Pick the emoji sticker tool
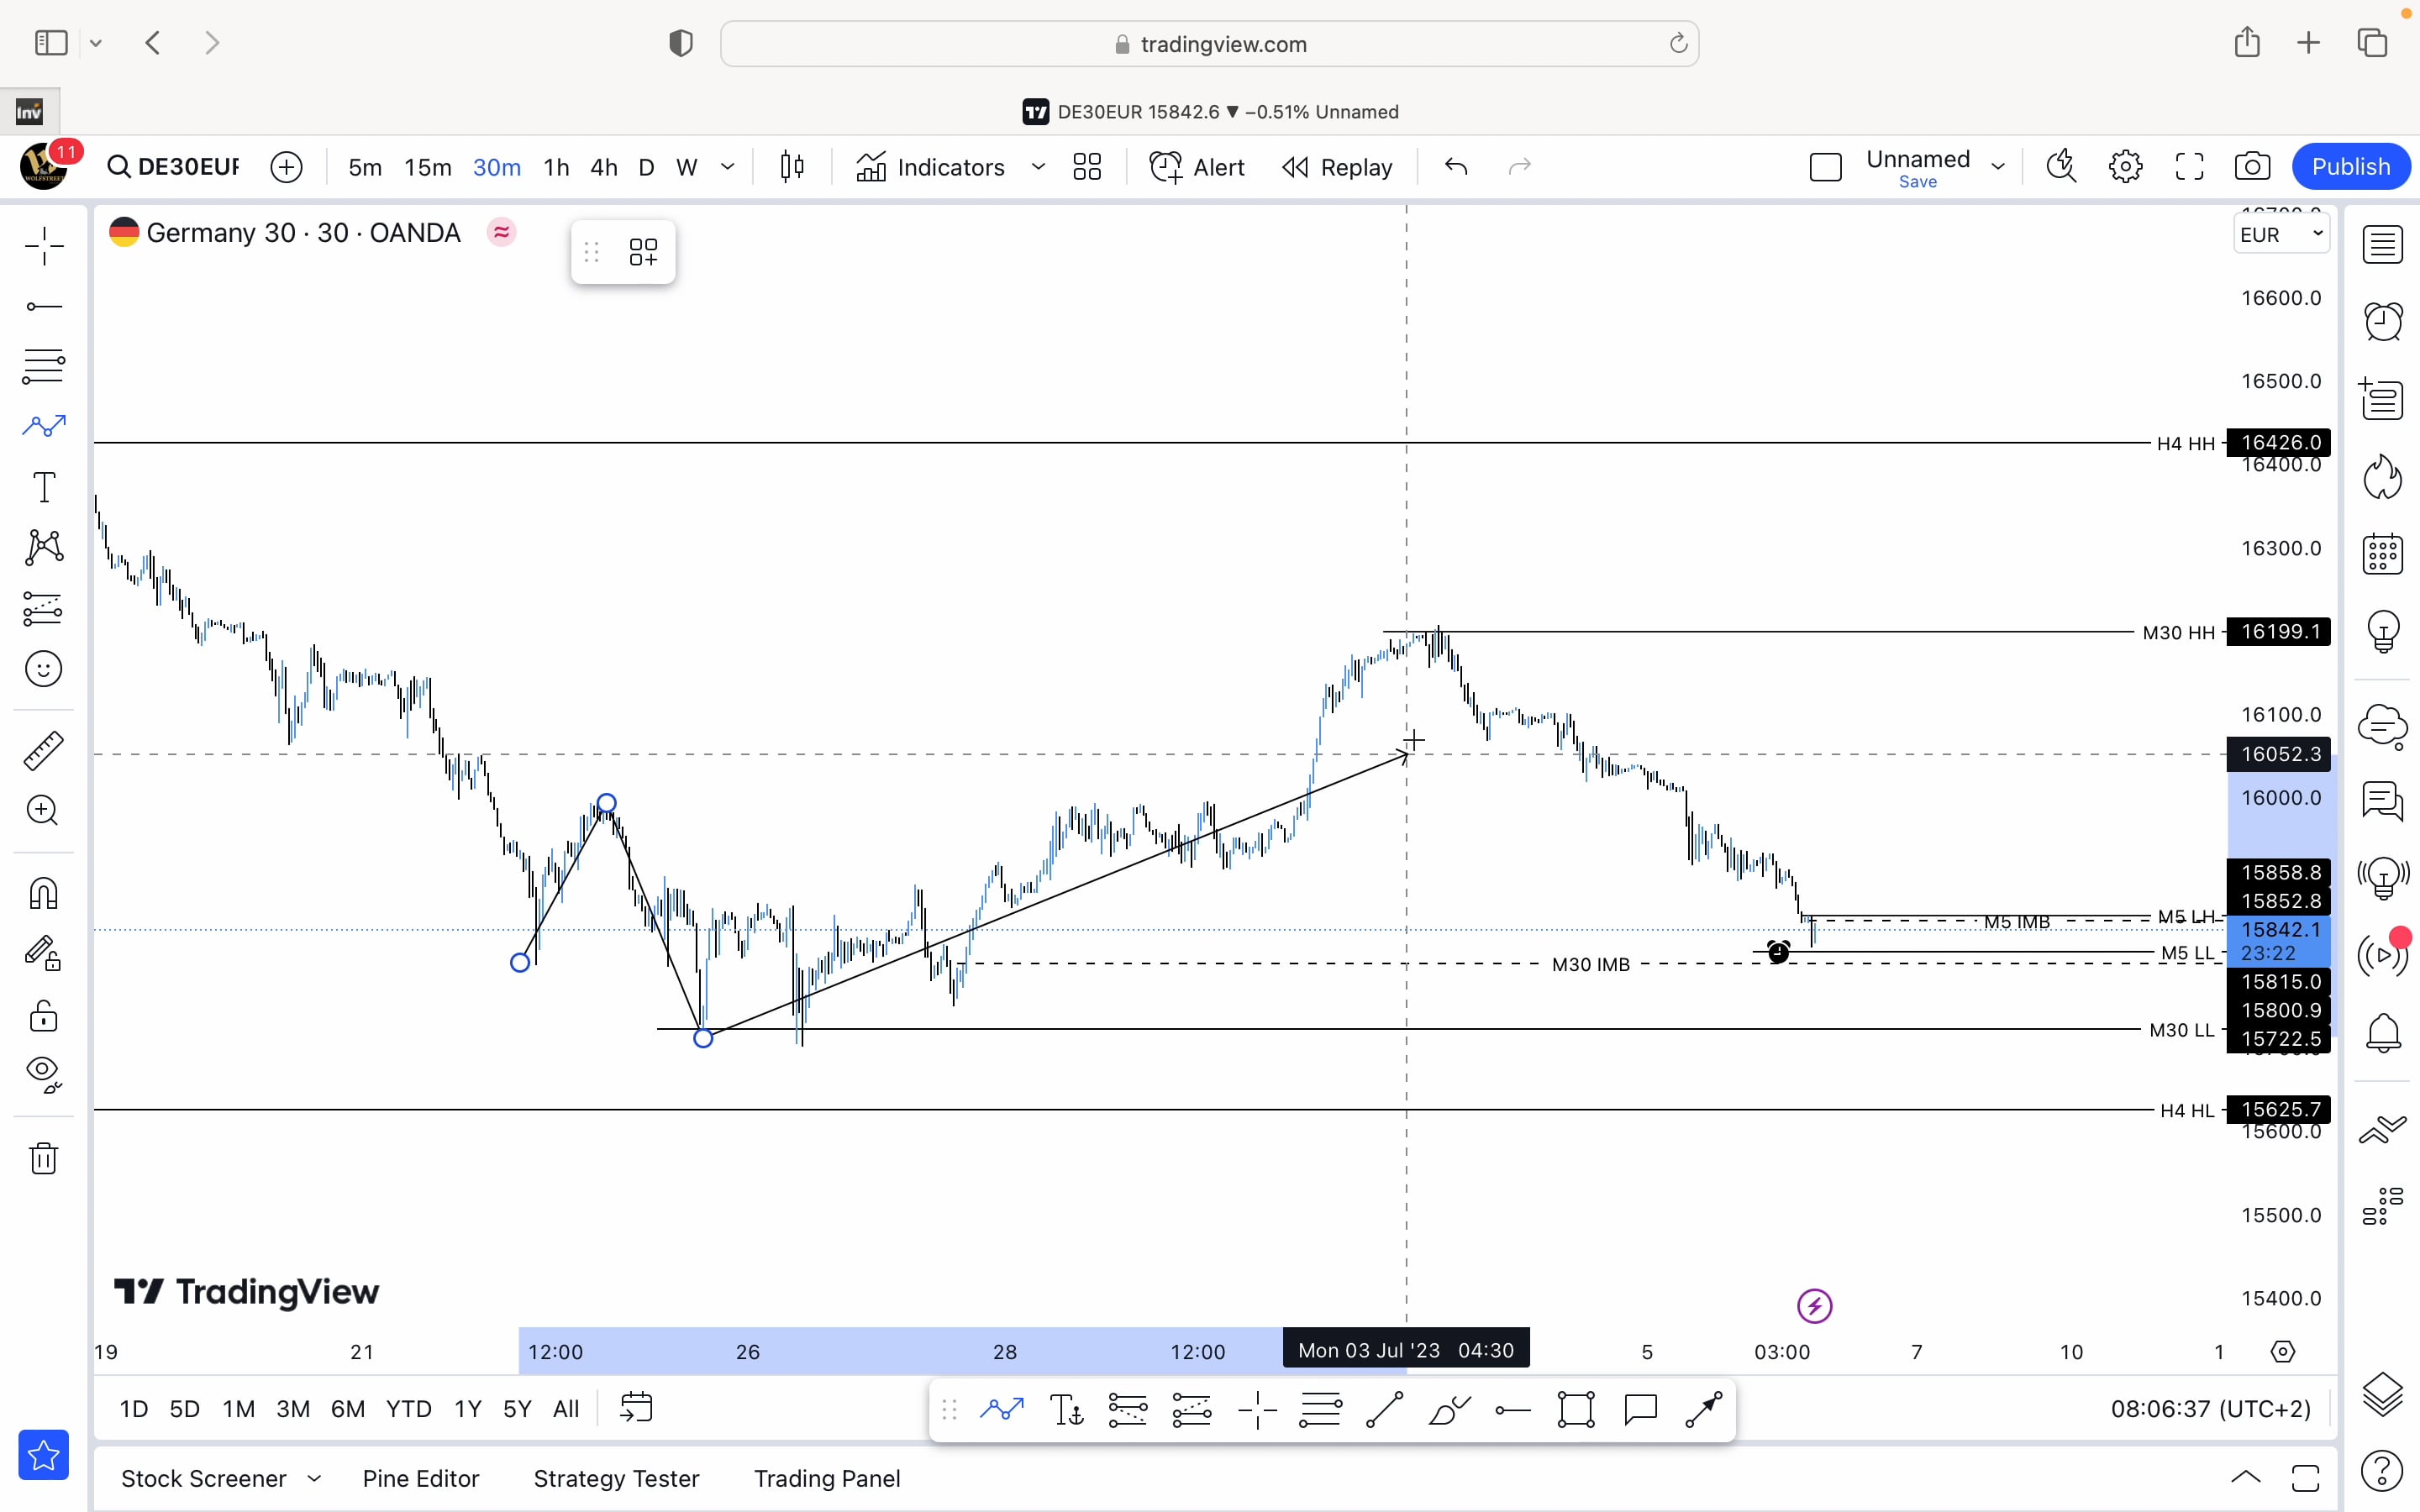 [43, 668]
